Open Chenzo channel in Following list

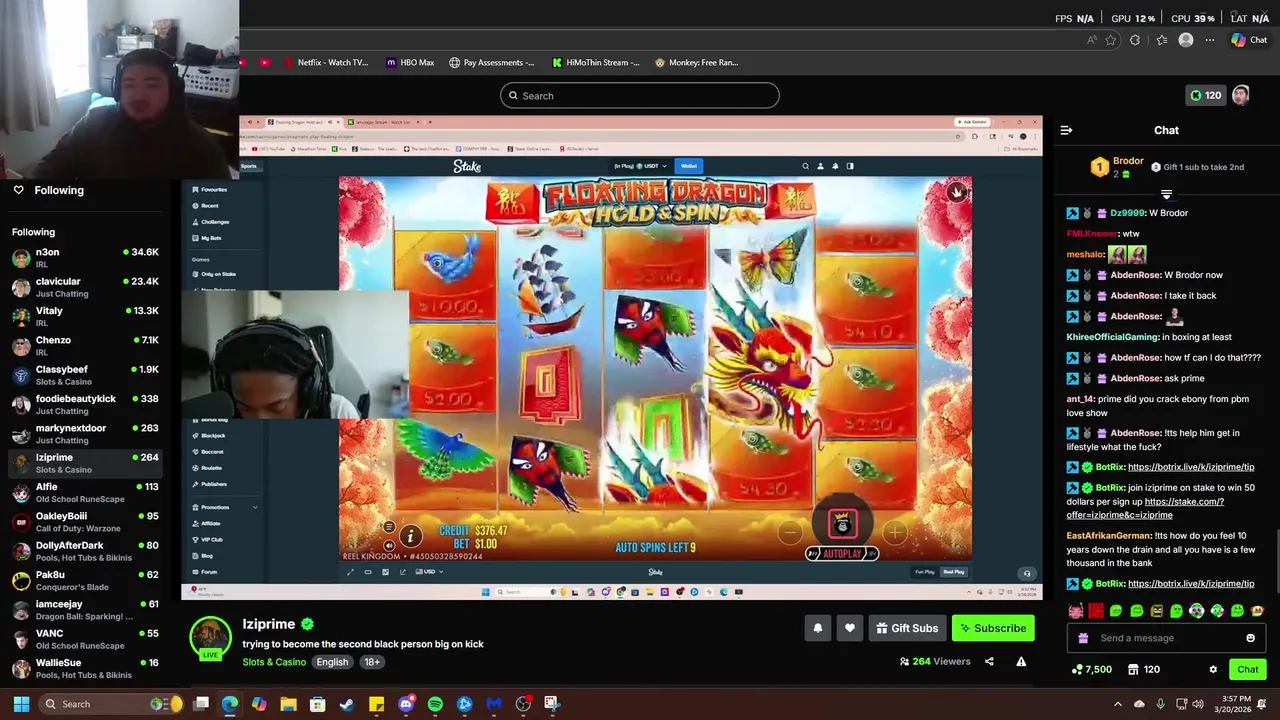tap(85, 345)
